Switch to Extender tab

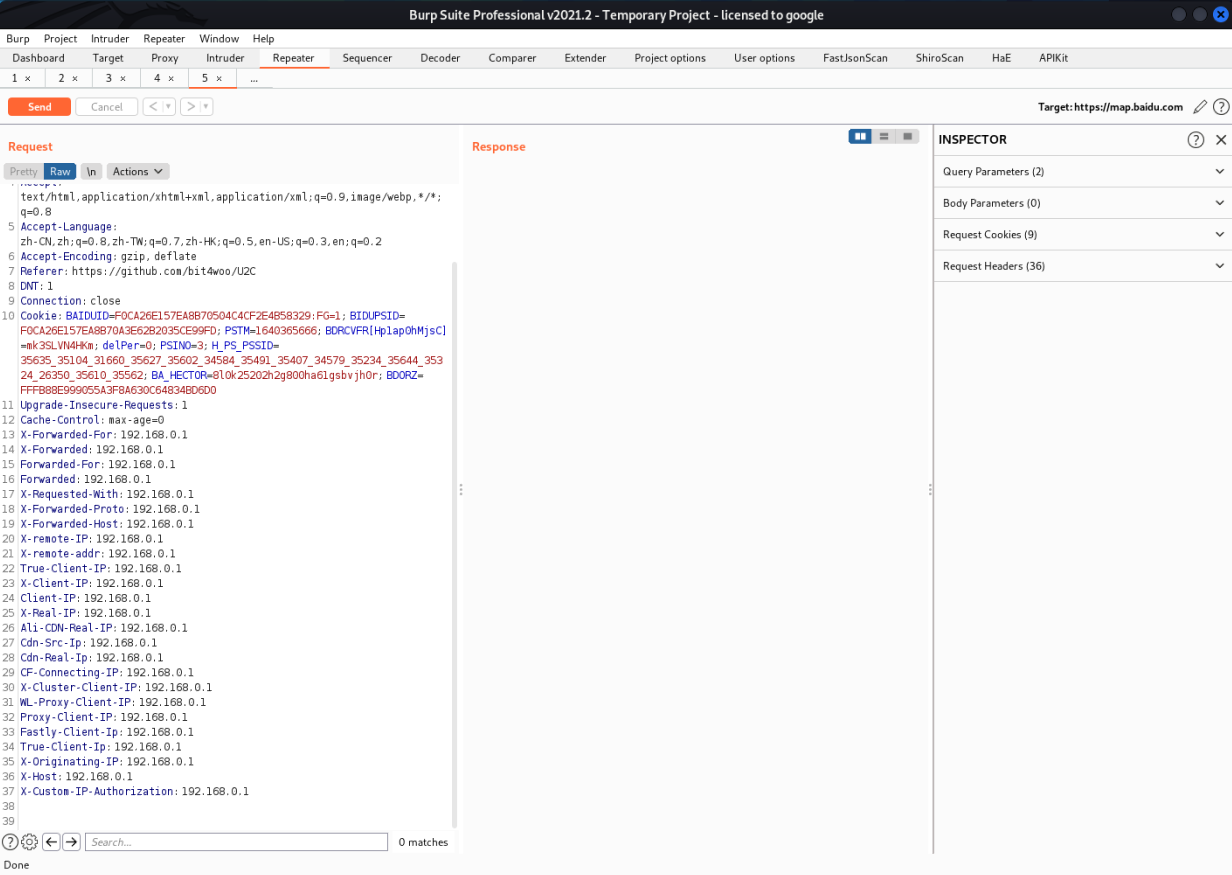click(585, 58)
